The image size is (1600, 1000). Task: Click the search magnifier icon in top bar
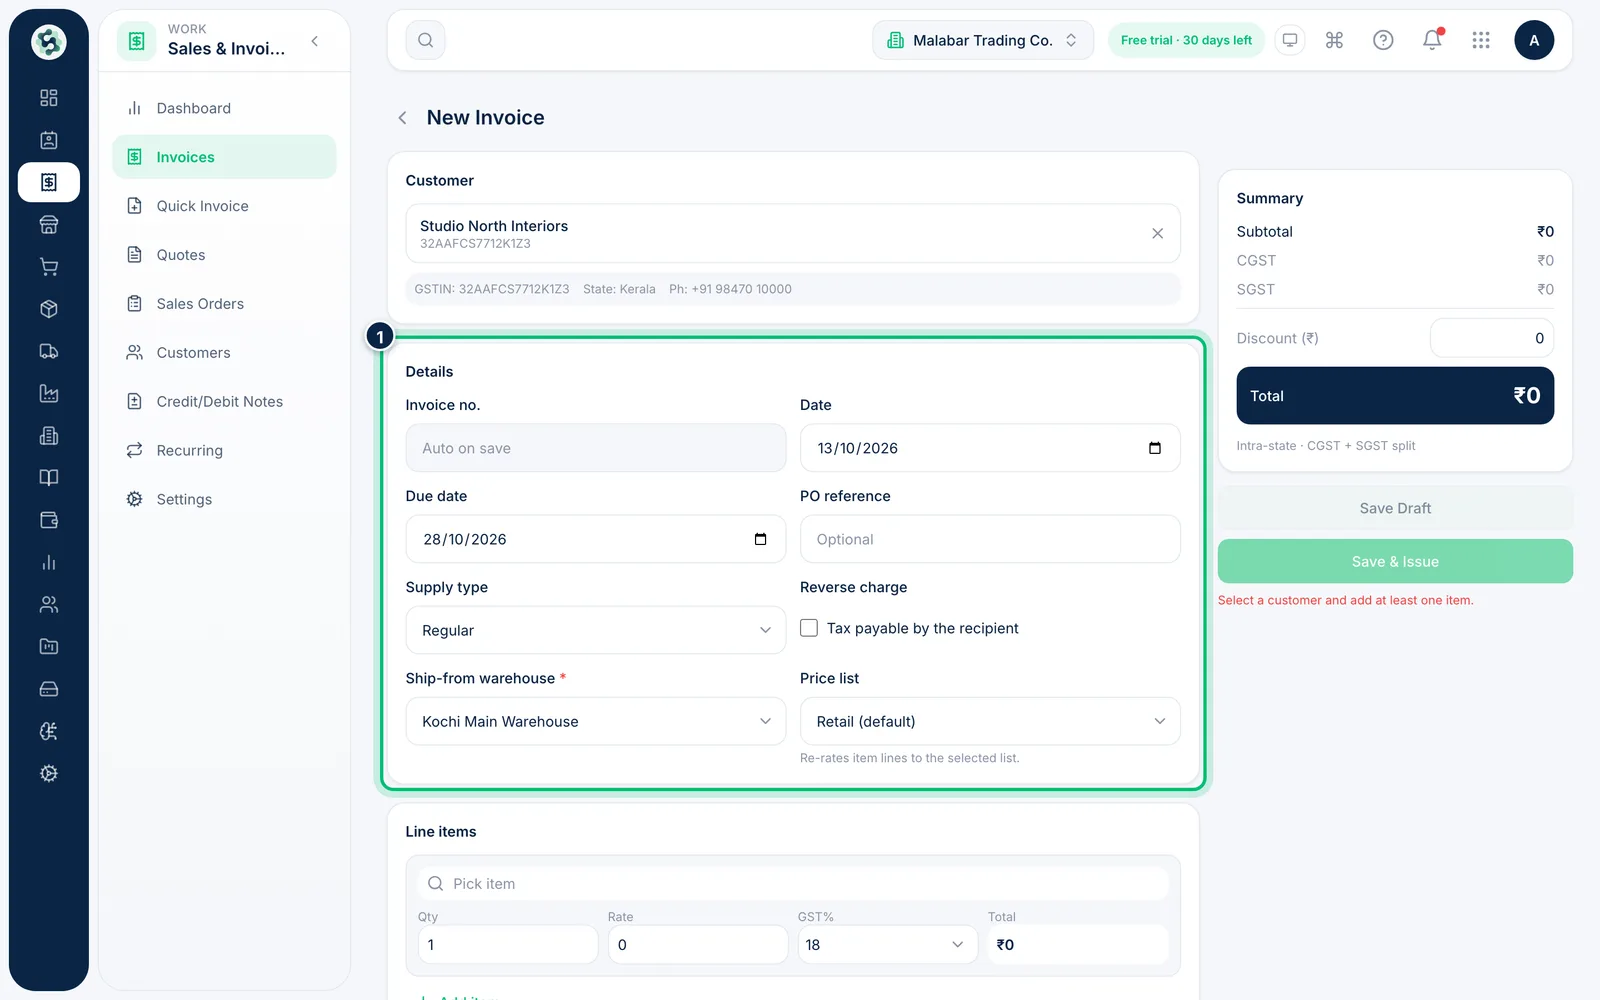[425, 40]
